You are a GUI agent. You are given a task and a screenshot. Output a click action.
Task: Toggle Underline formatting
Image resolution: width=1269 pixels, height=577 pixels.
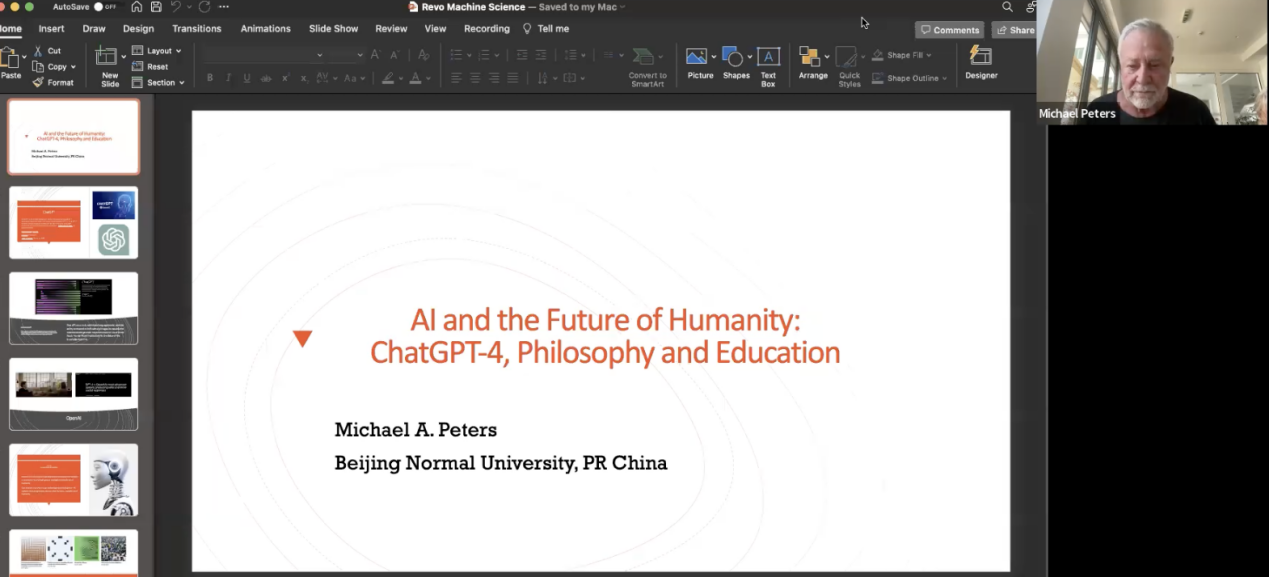[247, 78]
